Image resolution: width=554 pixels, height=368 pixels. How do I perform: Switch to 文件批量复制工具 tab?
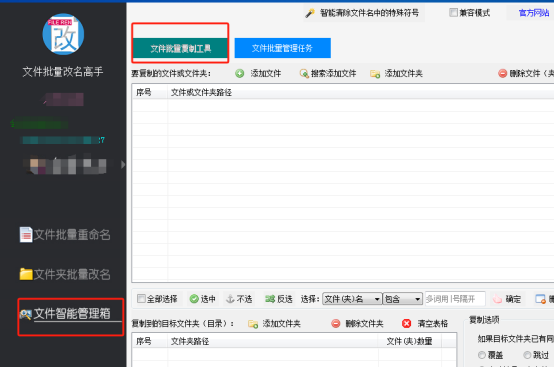180,48
